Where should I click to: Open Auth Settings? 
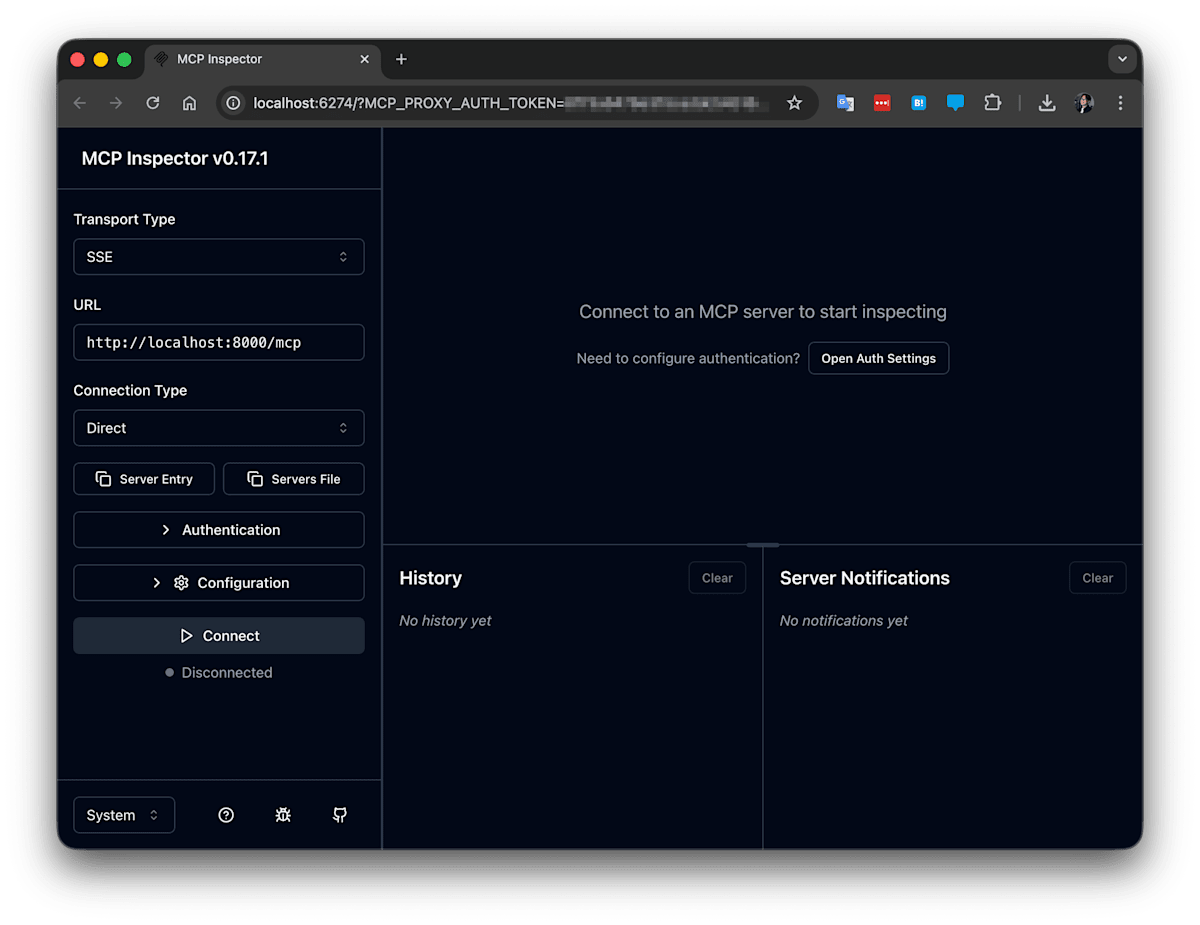point(879,358)
